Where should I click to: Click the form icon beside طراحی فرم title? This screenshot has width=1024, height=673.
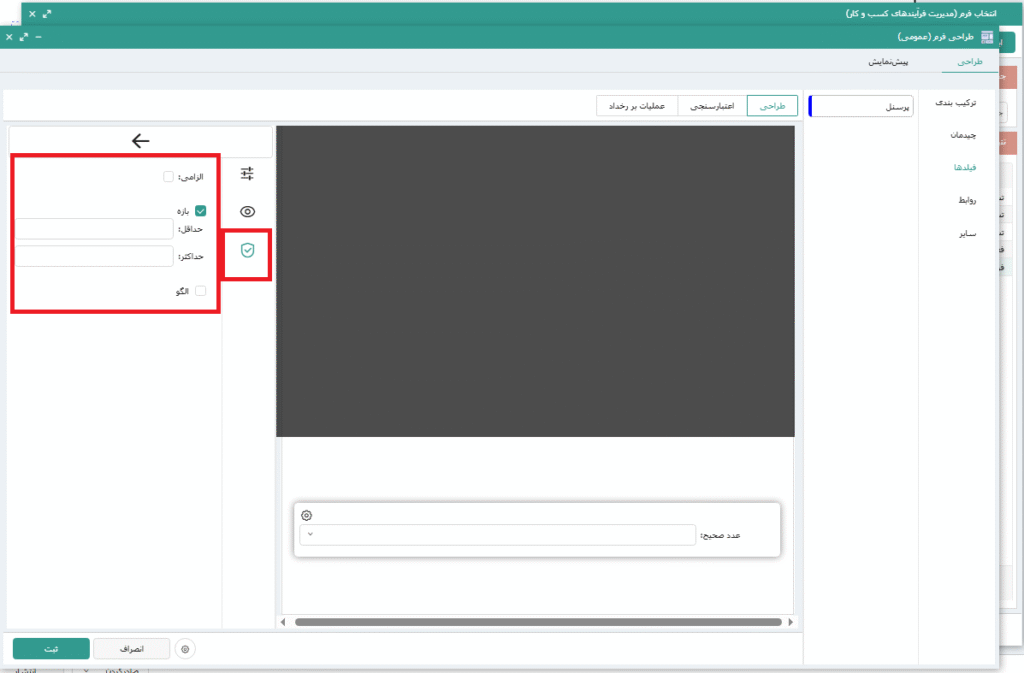(988, 37)
